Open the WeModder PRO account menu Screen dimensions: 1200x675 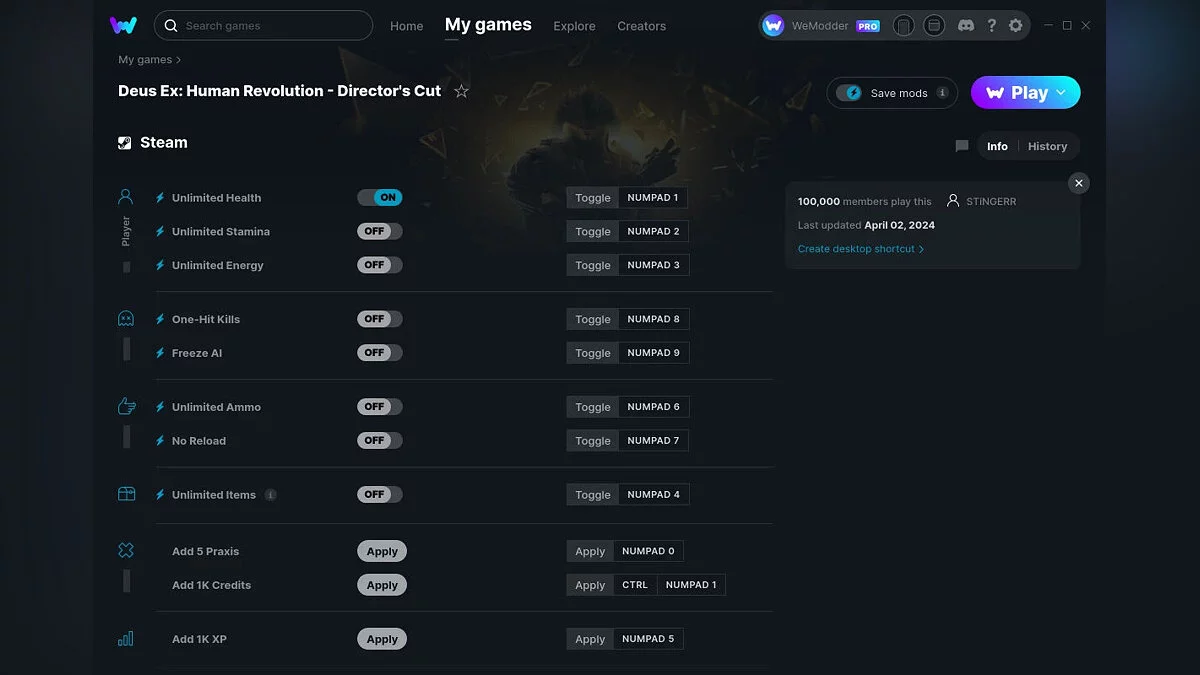(820, 26)
